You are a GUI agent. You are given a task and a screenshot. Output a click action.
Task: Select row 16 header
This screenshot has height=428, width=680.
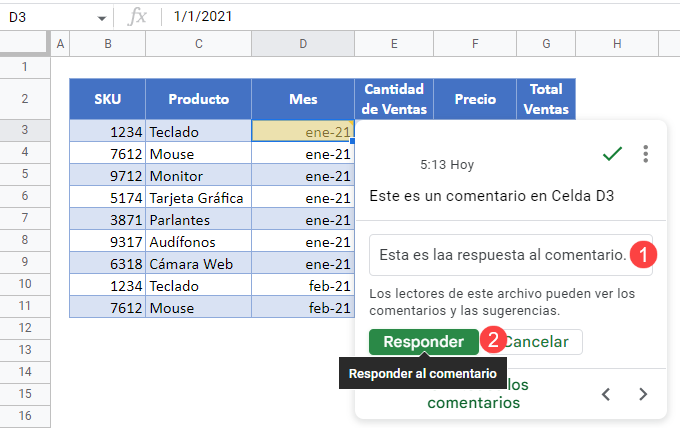coord(25,416)
